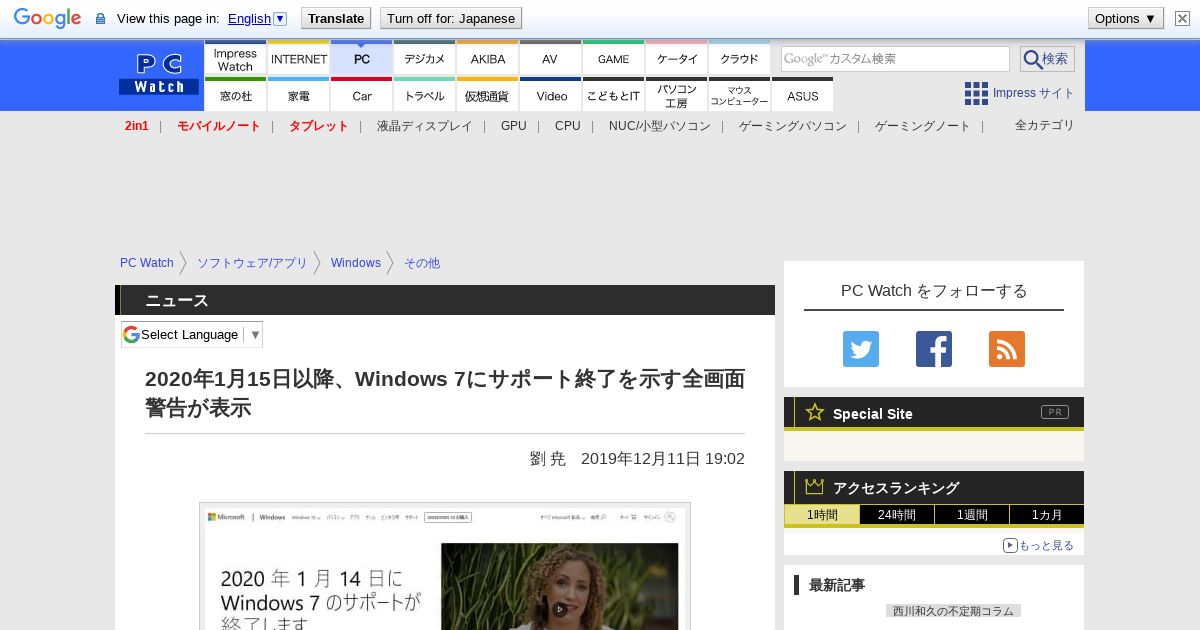Click the その他 breadcrumb link
Viewport: 1200px width, 630px height.
(x=422, y=263)
